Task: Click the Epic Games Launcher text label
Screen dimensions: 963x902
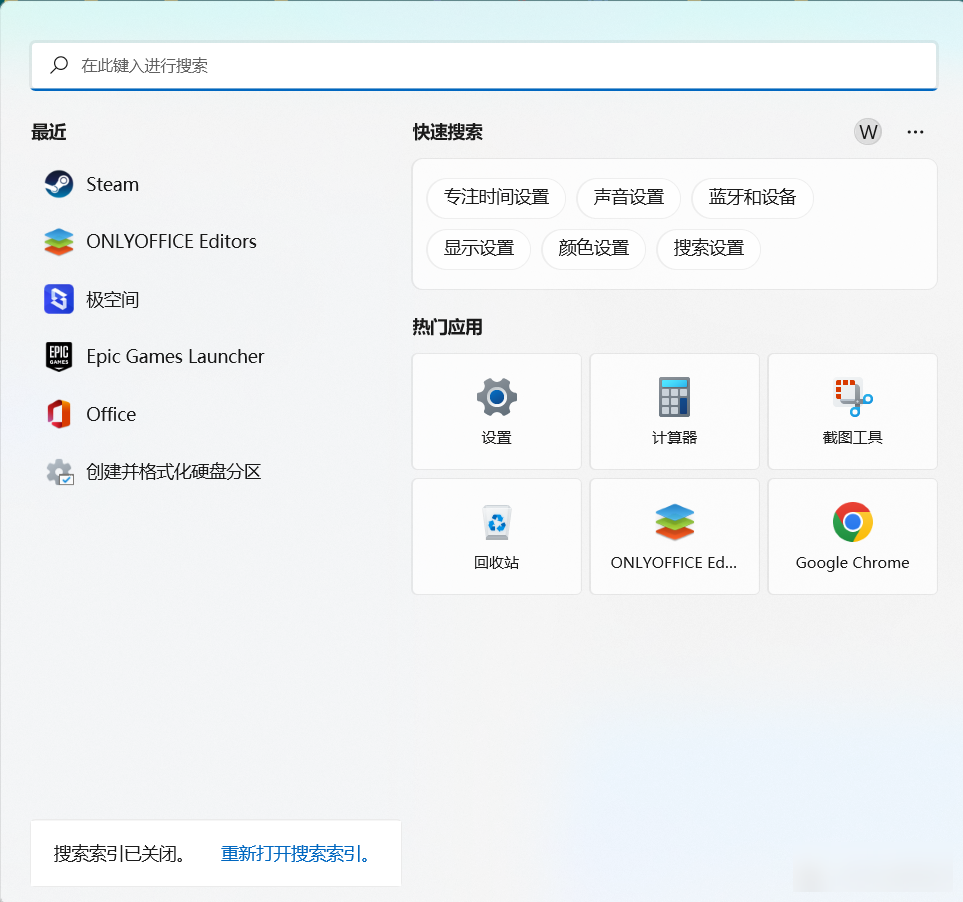Action: pyautogui.click(x=175, y=357)
